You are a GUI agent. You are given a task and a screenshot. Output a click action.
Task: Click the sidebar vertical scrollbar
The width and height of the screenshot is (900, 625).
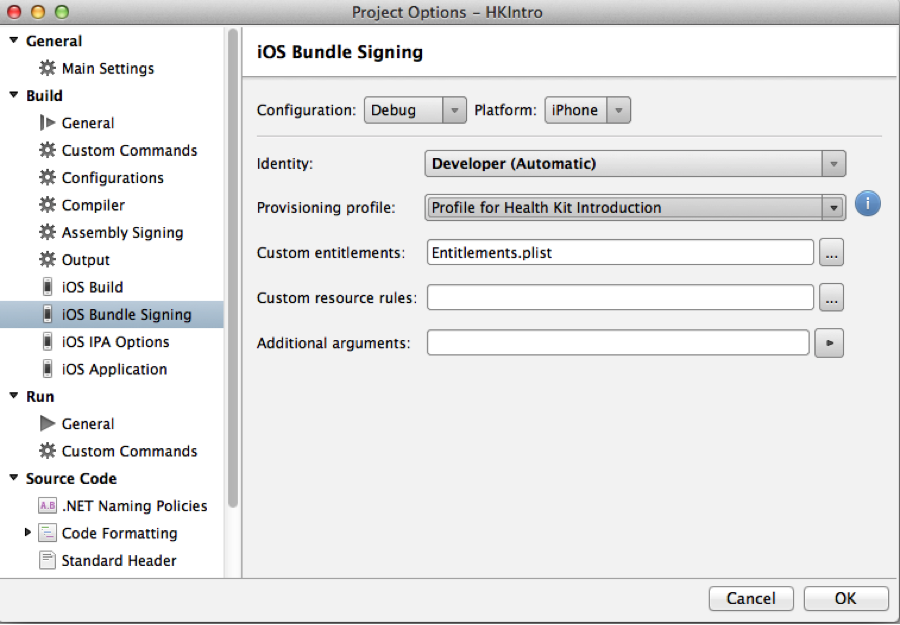(232, 269)
